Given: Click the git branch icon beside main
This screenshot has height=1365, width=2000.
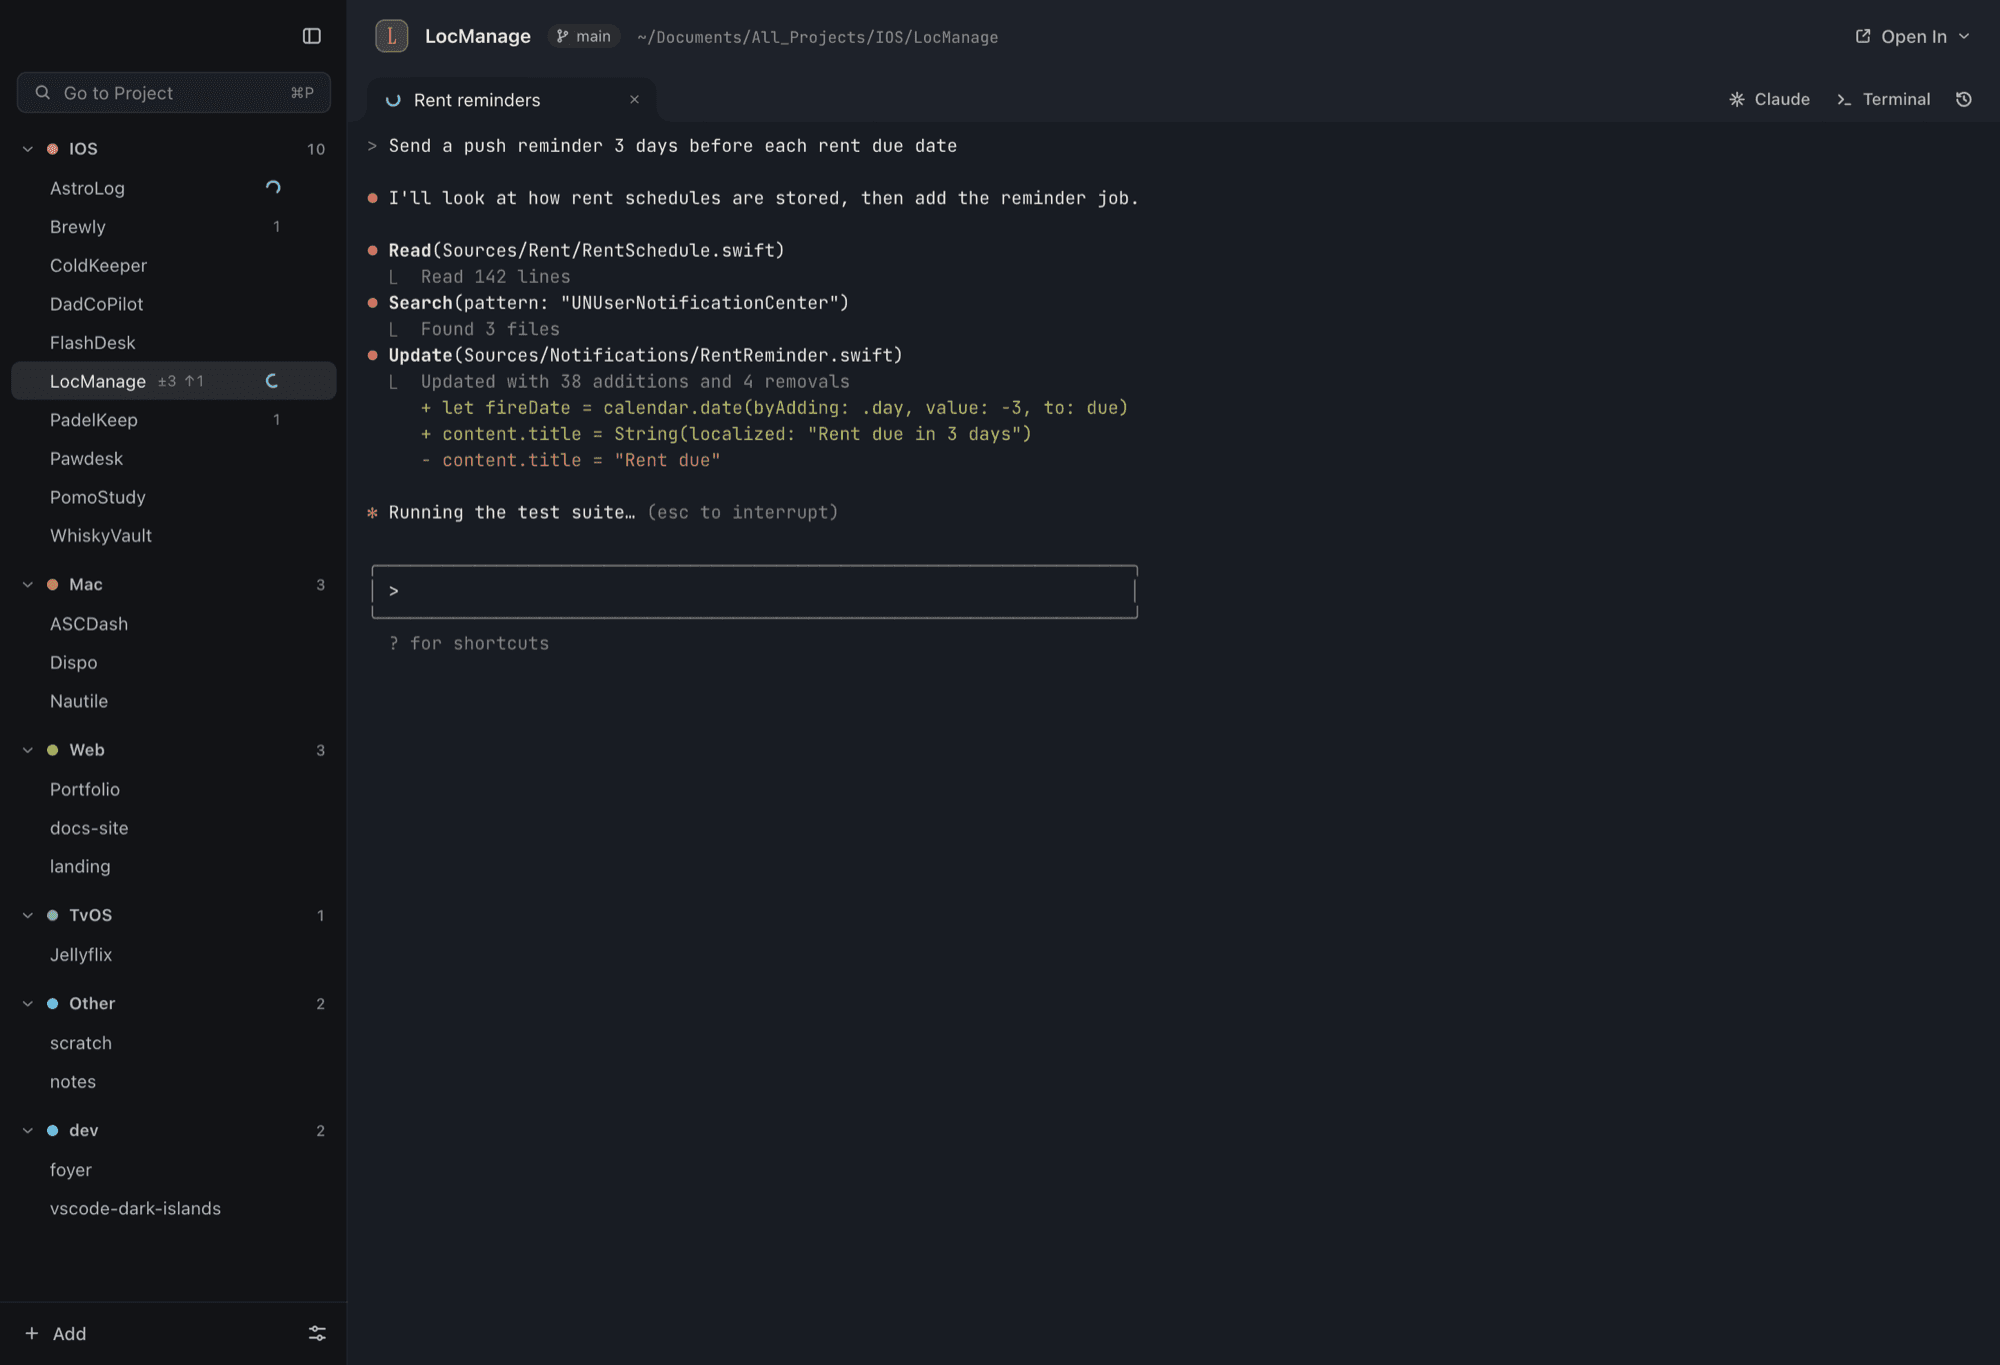Looking at the screenshot, I should tap(562, 36).
